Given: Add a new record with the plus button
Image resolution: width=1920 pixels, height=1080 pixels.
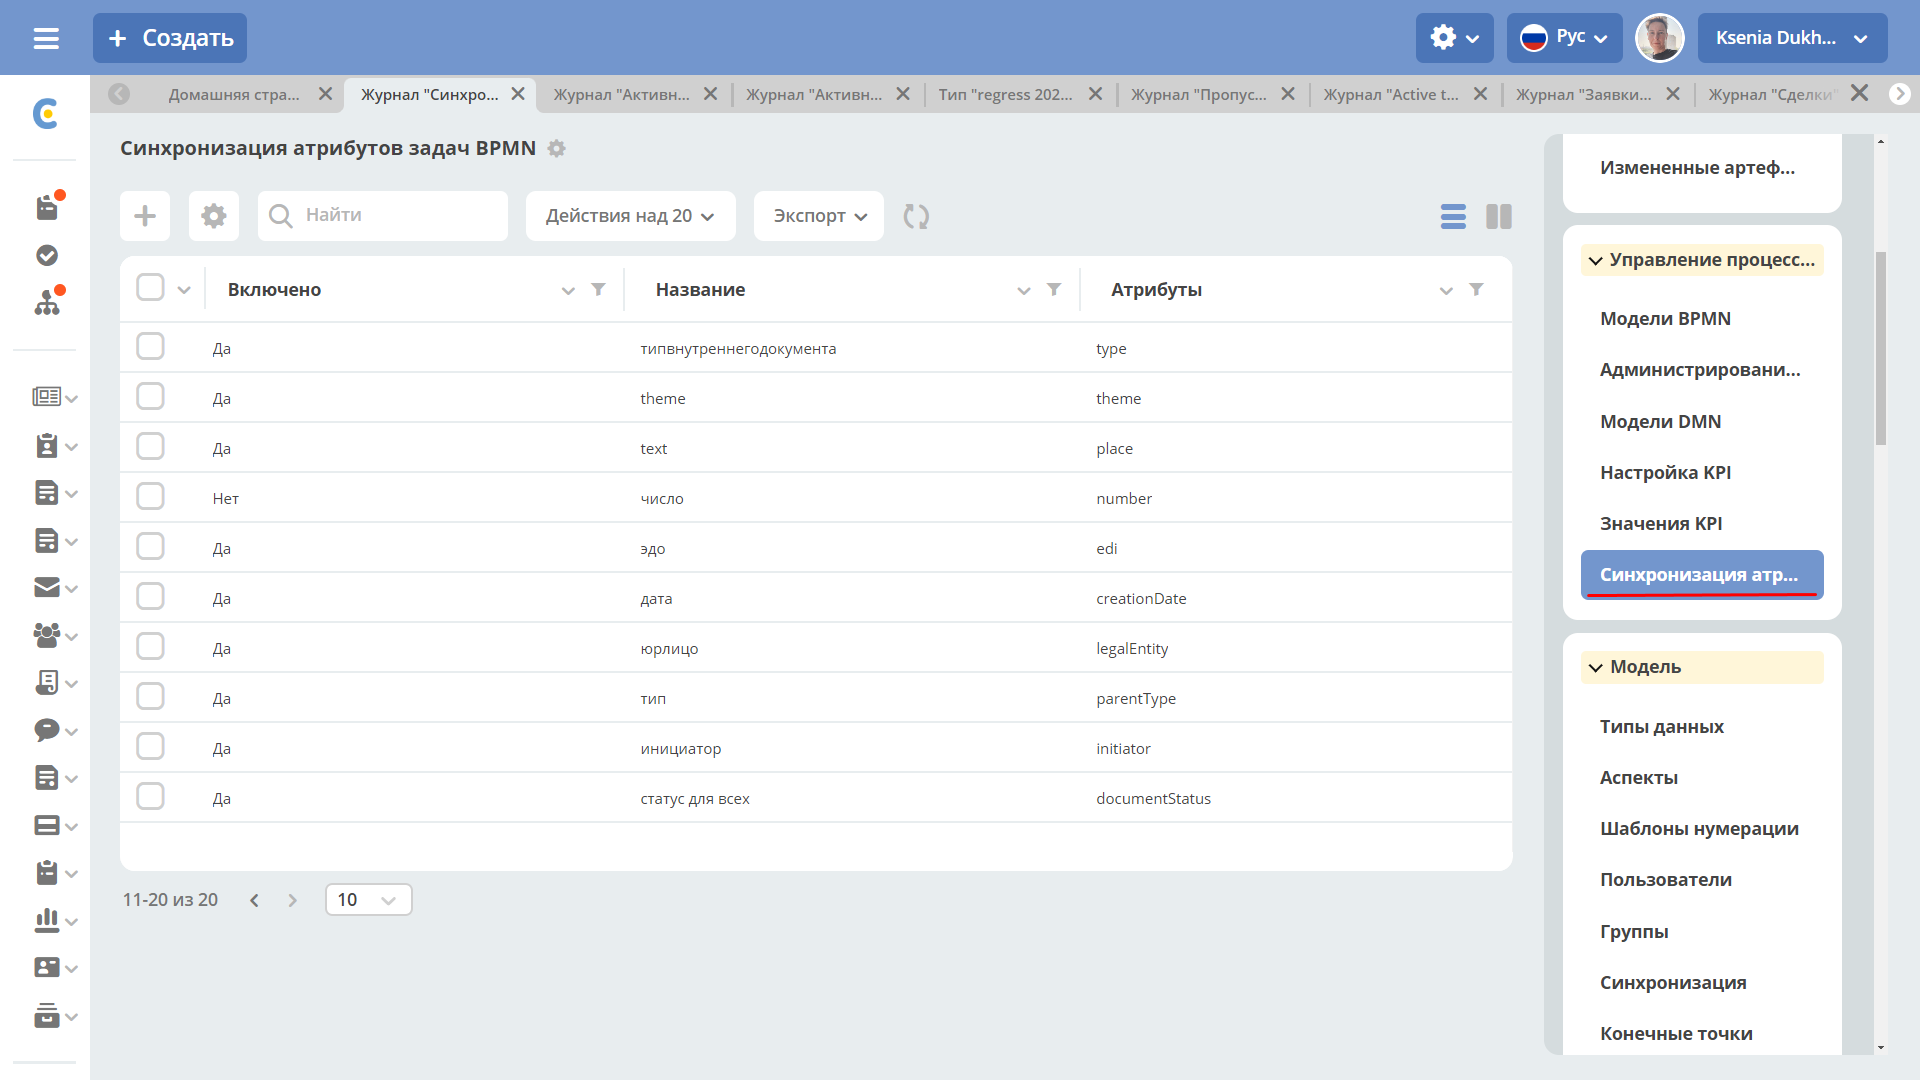Looking at the screenshot, I should [x=145, y=216].
